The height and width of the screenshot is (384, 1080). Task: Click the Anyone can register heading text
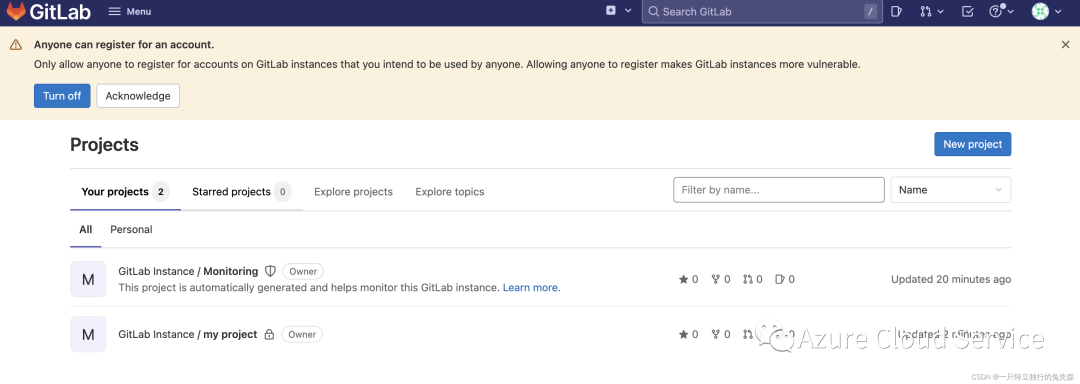point(124,45)
